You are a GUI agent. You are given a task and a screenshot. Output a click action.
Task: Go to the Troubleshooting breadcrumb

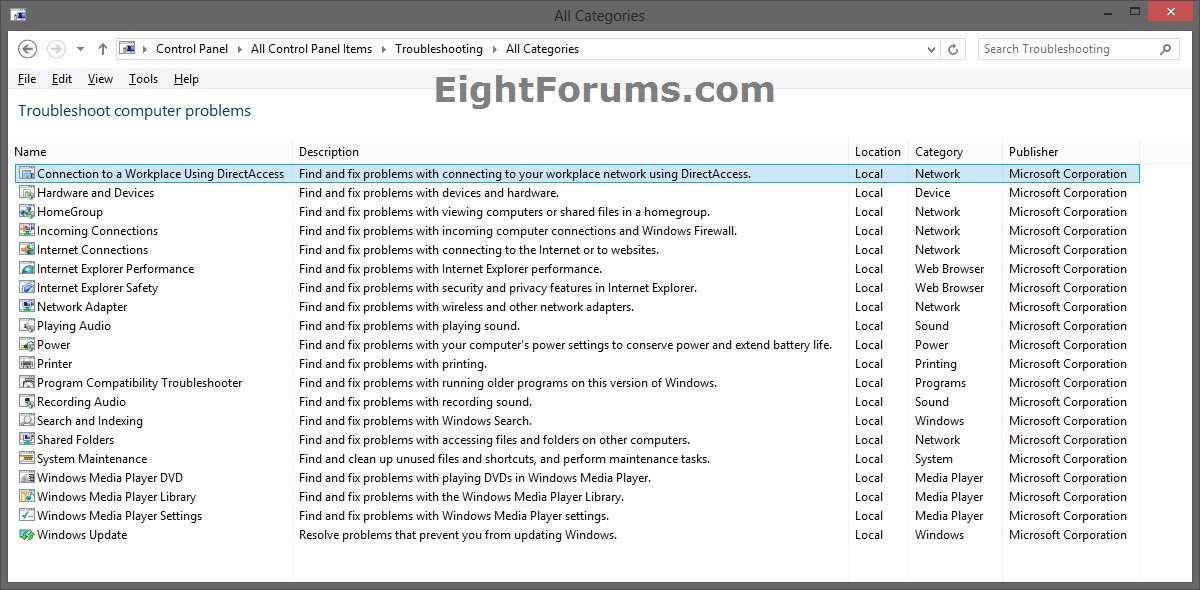tap(439, 49)
